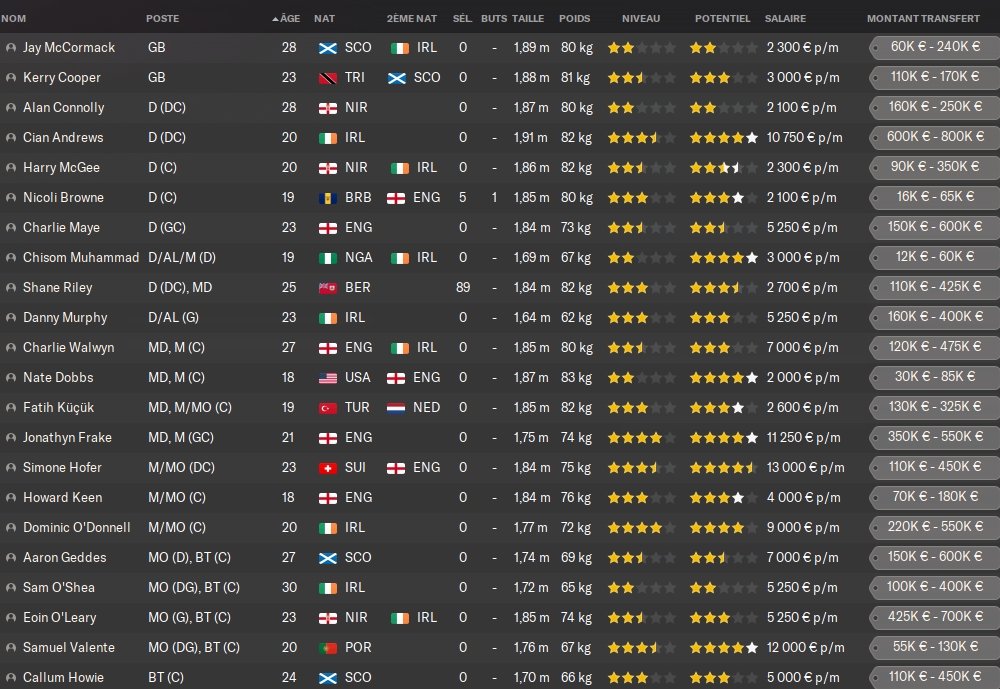Sort players by the SALAIRE column header
1000x689 pixels.
785,18
